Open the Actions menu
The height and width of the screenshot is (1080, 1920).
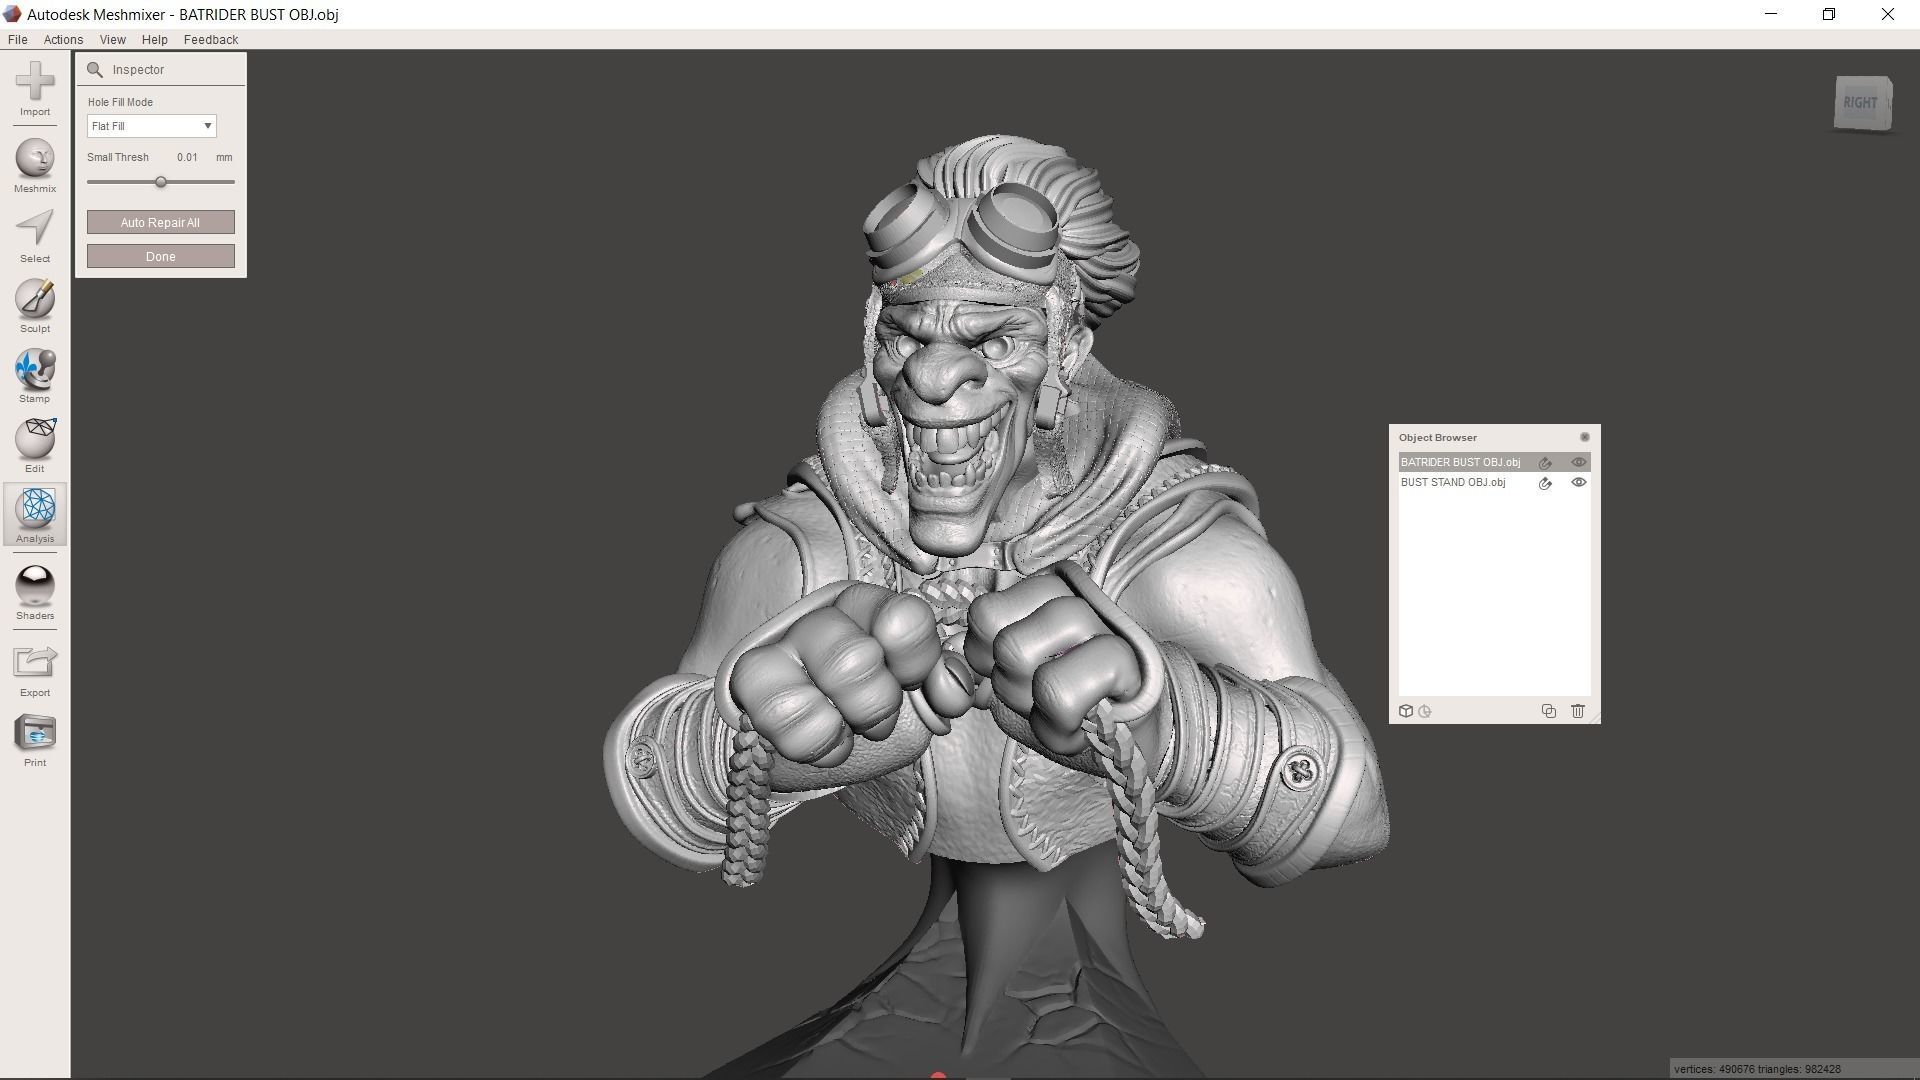click(x=63, y=39)
